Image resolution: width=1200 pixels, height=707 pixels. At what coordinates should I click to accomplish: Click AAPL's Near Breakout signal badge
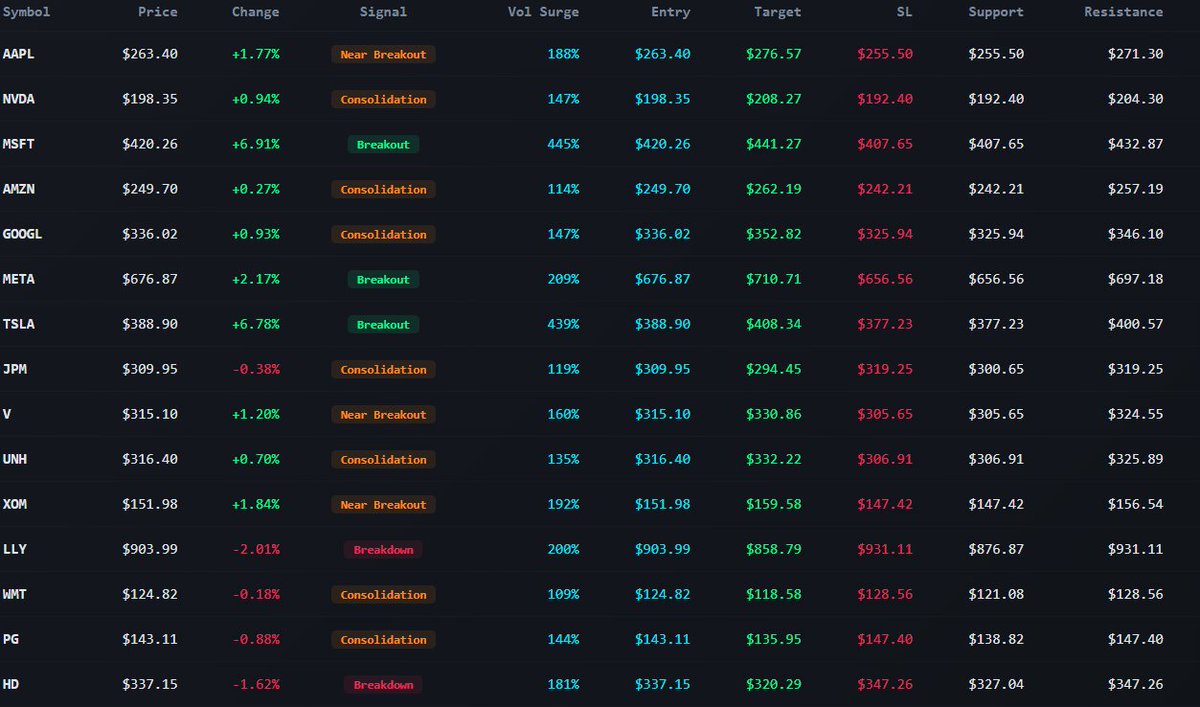(383, 54)
